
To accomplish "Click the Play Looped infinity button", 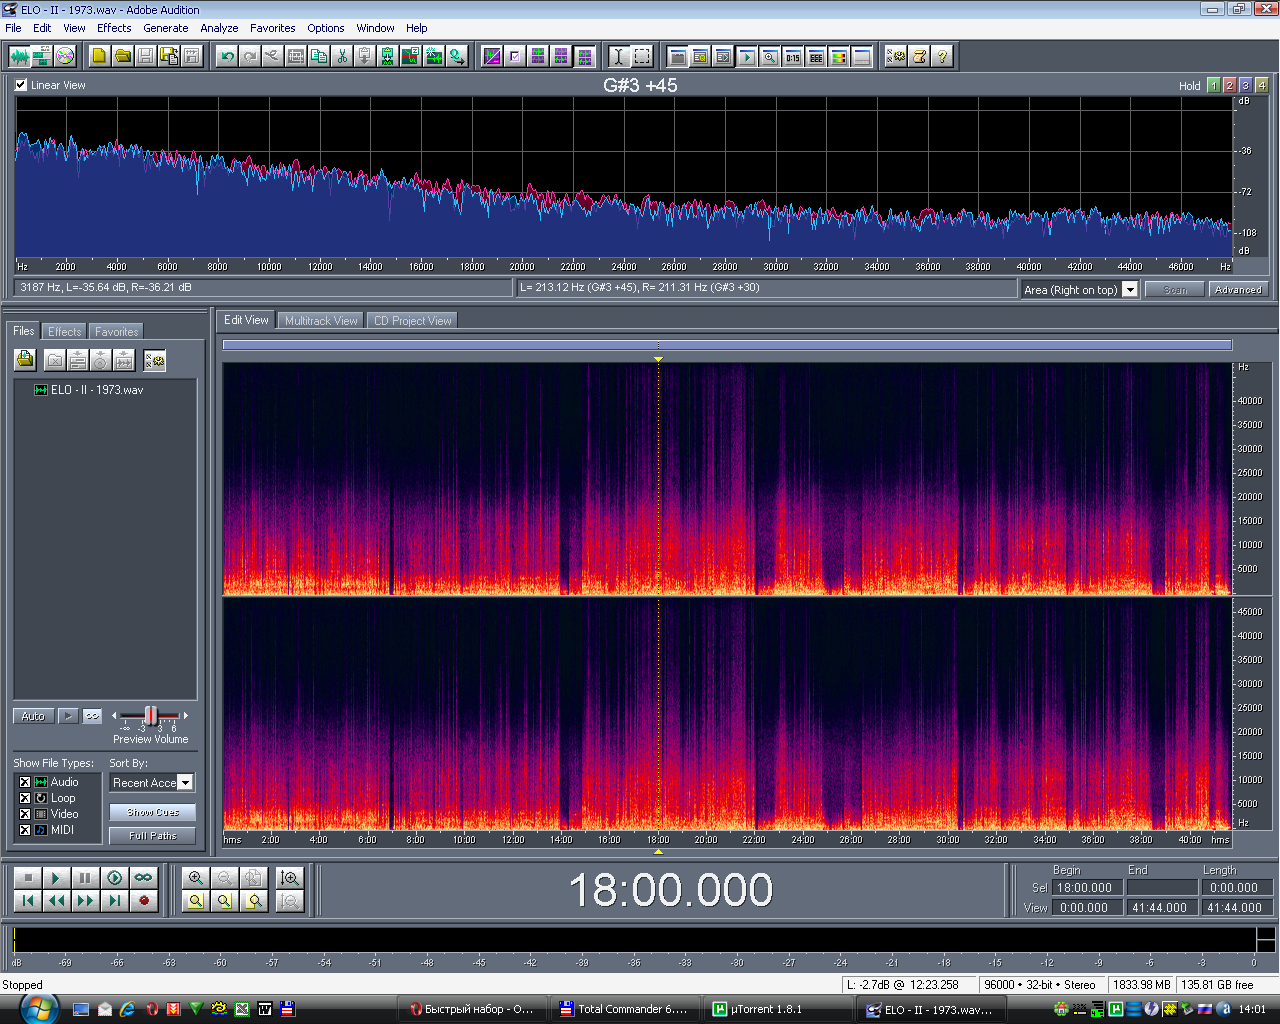I will tap(144, 878).
